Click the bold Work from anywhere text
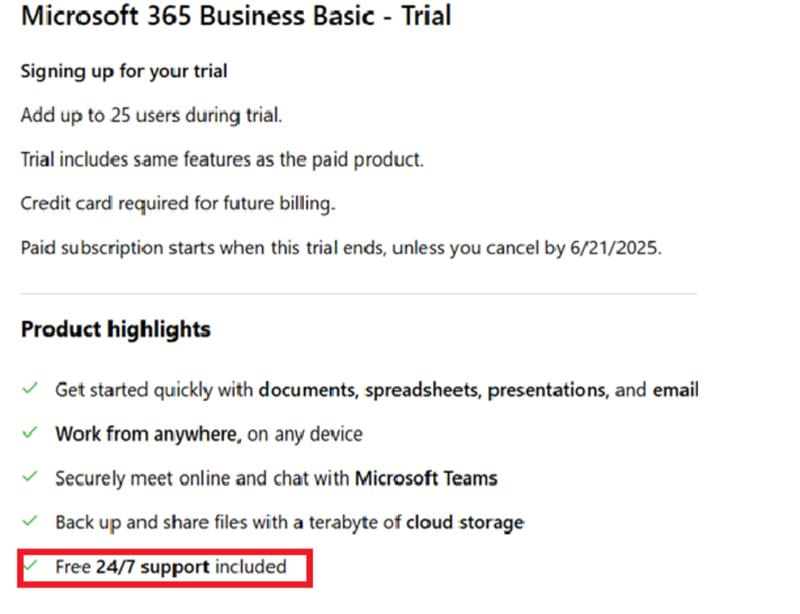Viewport: 800px width, 614px height. (148, 434)
